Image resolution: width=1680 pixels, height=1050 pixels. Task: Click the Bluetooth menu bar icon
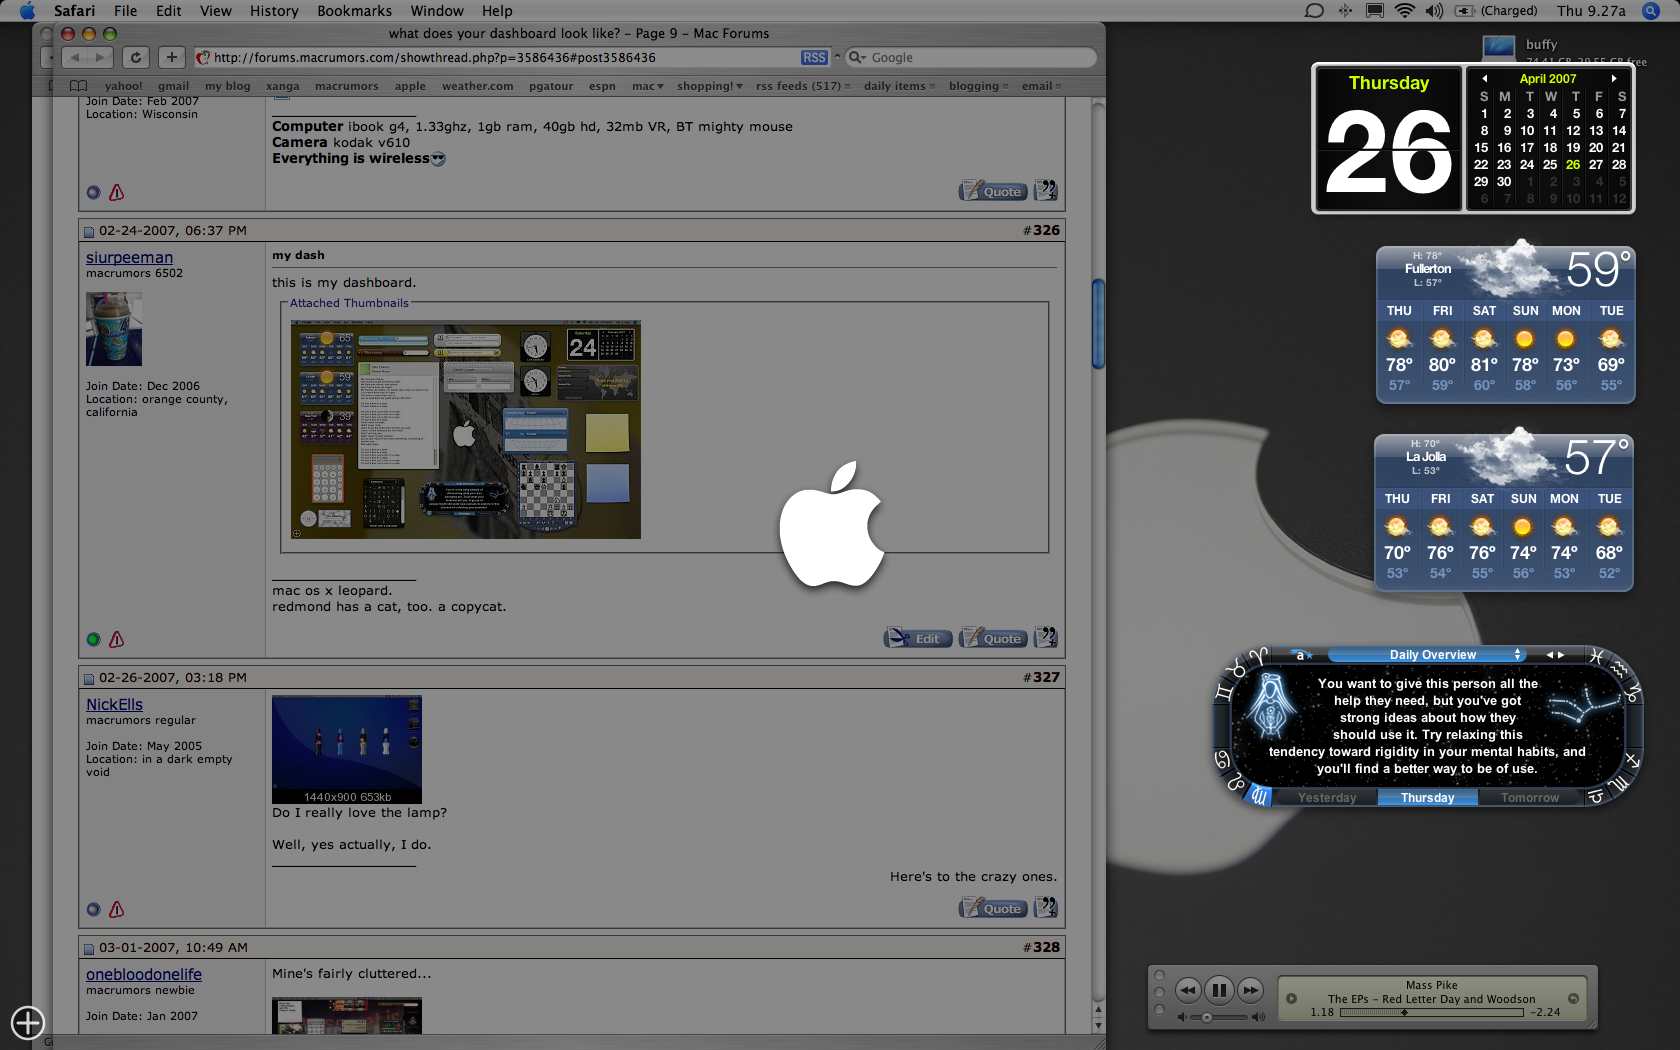click(1345, 11)
